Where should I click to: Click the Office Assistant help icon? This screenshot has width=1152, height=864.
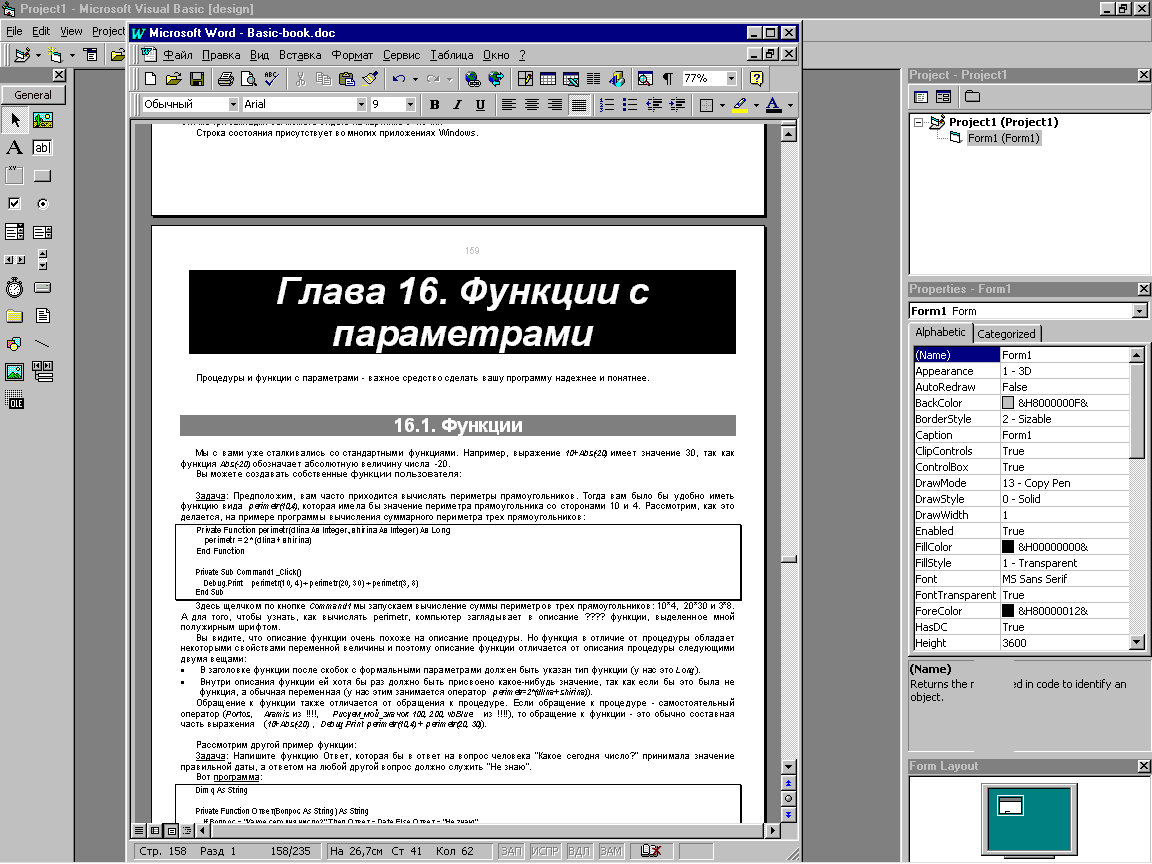coord(756,79)
